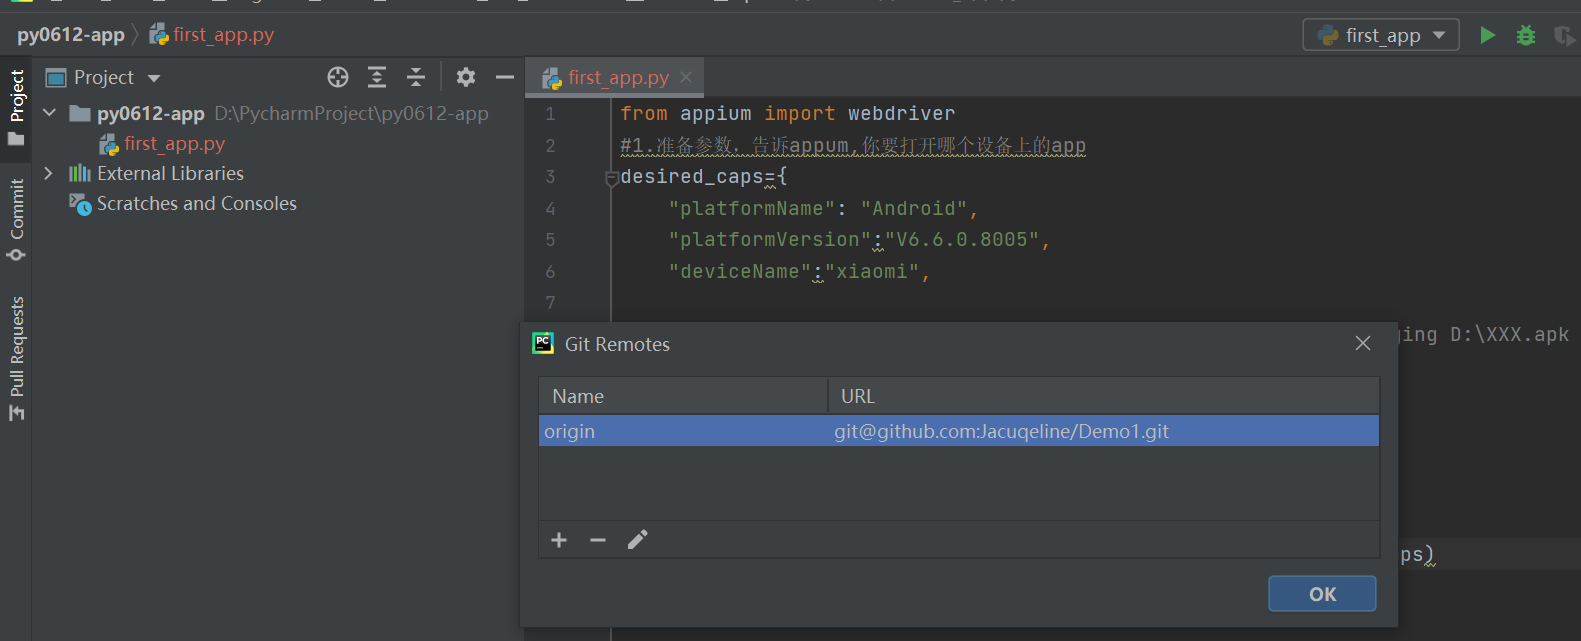
Task: Close the first_app.py editor tab
Action: click(x=686, y=77)
